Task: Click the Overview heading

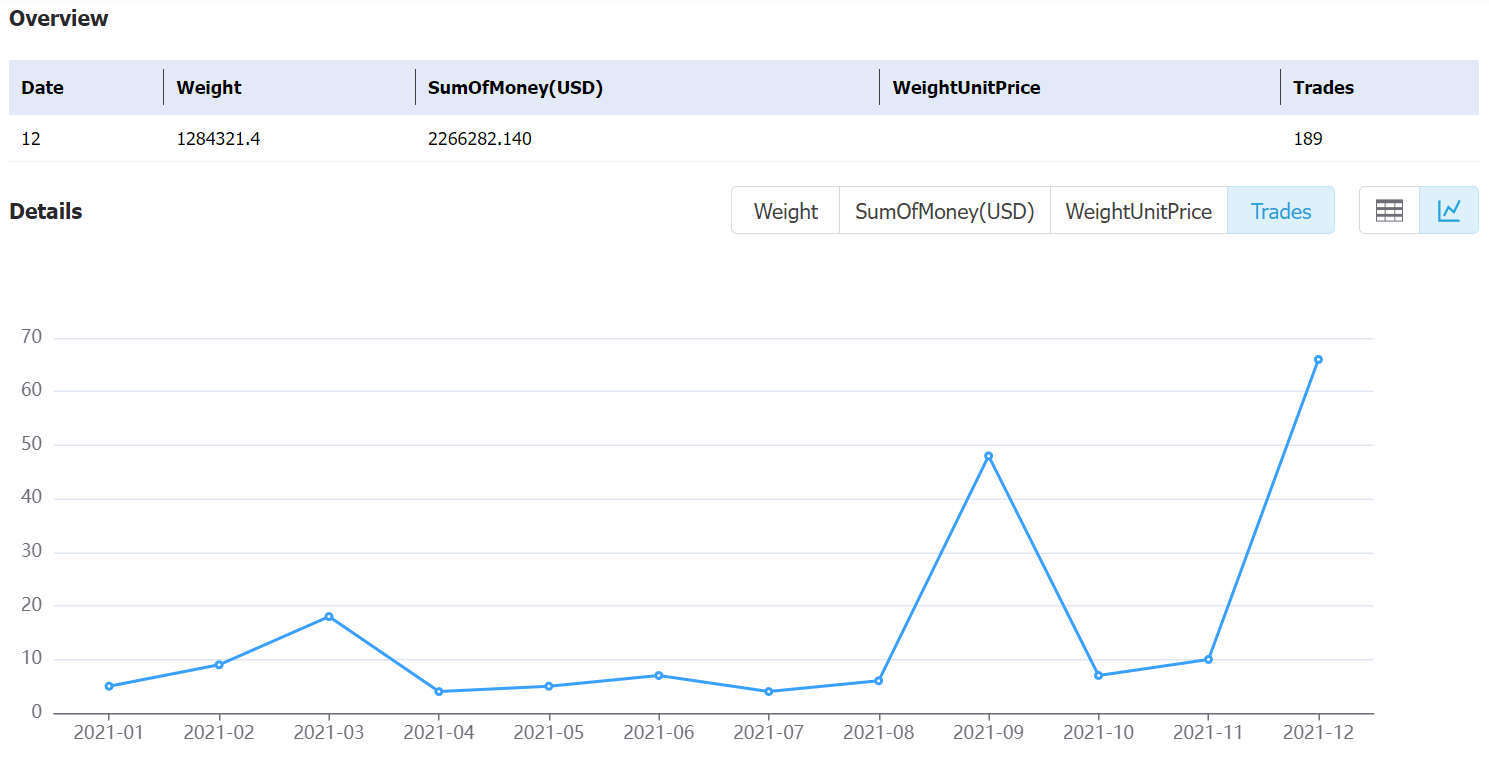Action: click(59, 18)
